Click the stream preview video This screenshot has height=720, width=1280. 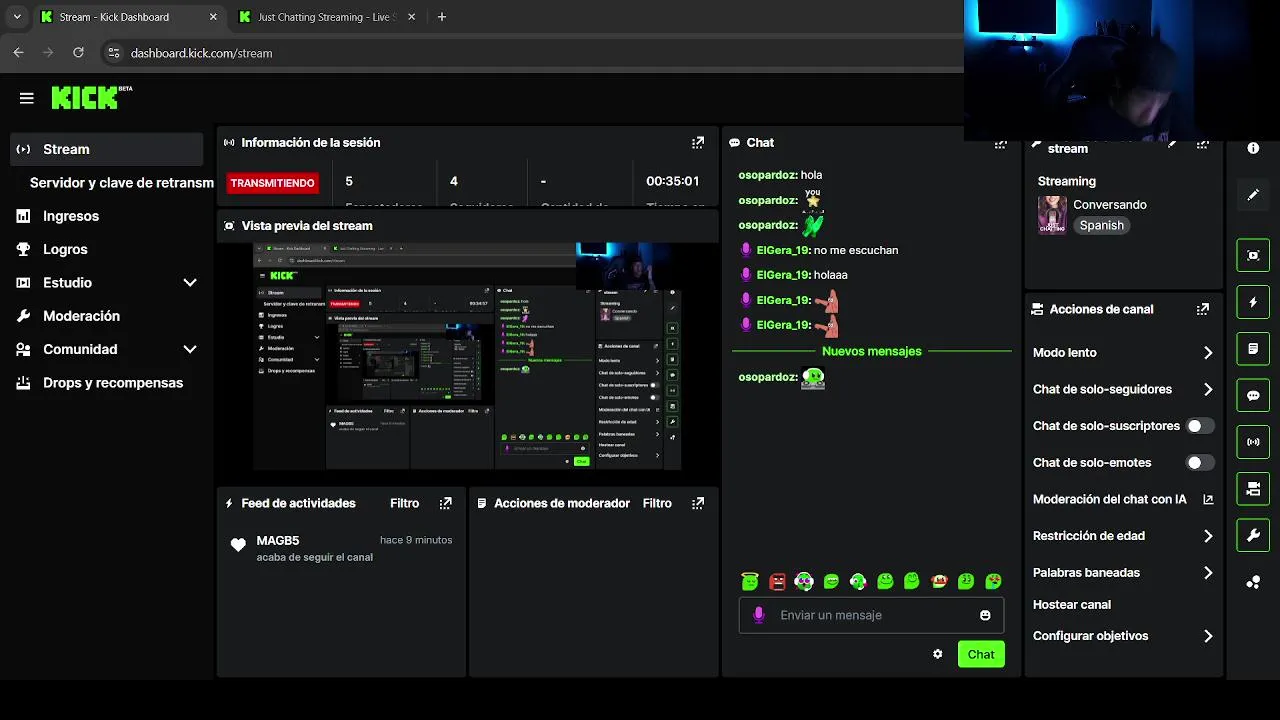pos(466,356)
